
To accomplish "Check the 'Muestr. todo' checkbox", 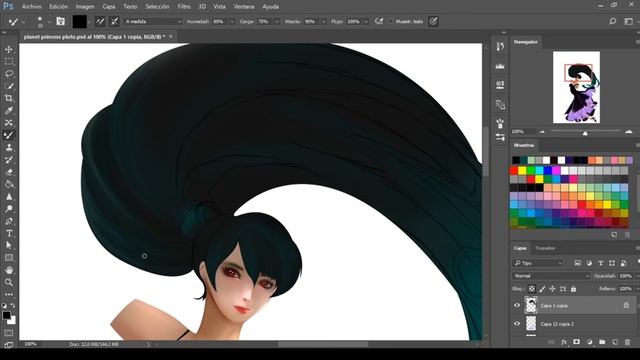I will pos(391,21).
